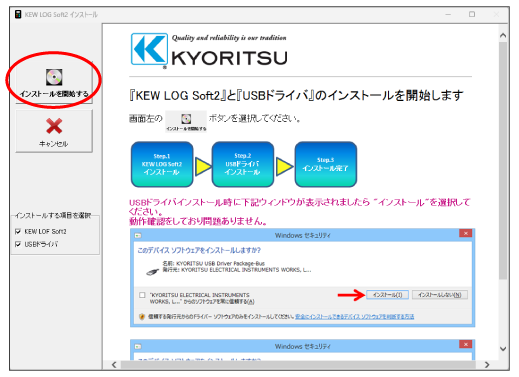The height and width of the screenshot is (377, 519).
Task: Click the インストール(I) button in security dialog
Action: 387,295
